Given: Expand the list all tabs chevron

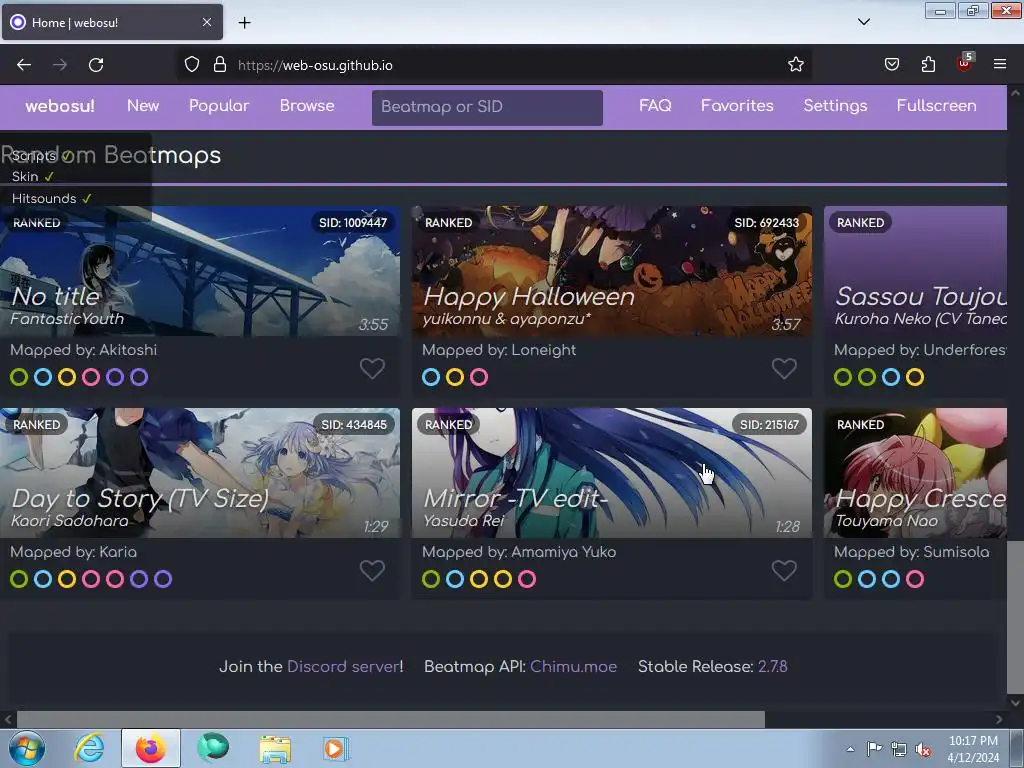Looking at the screenshot, I should coord(863,22).
